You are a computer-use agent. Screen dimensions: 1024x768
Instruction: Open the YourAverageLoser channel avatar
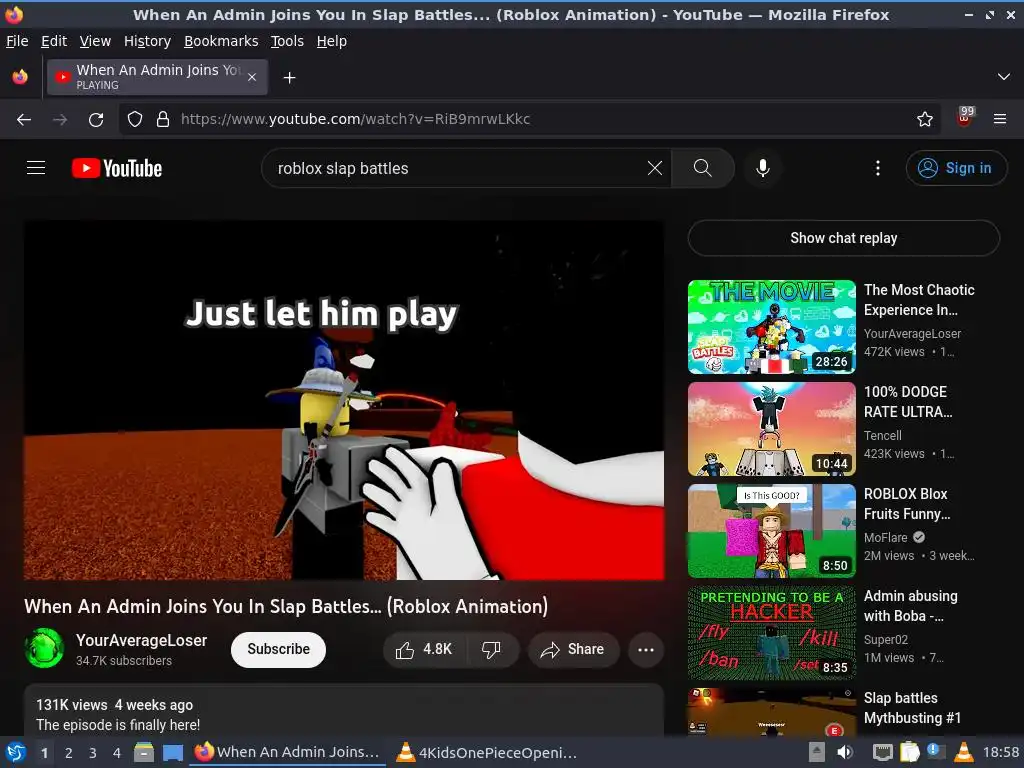(44, 648)
